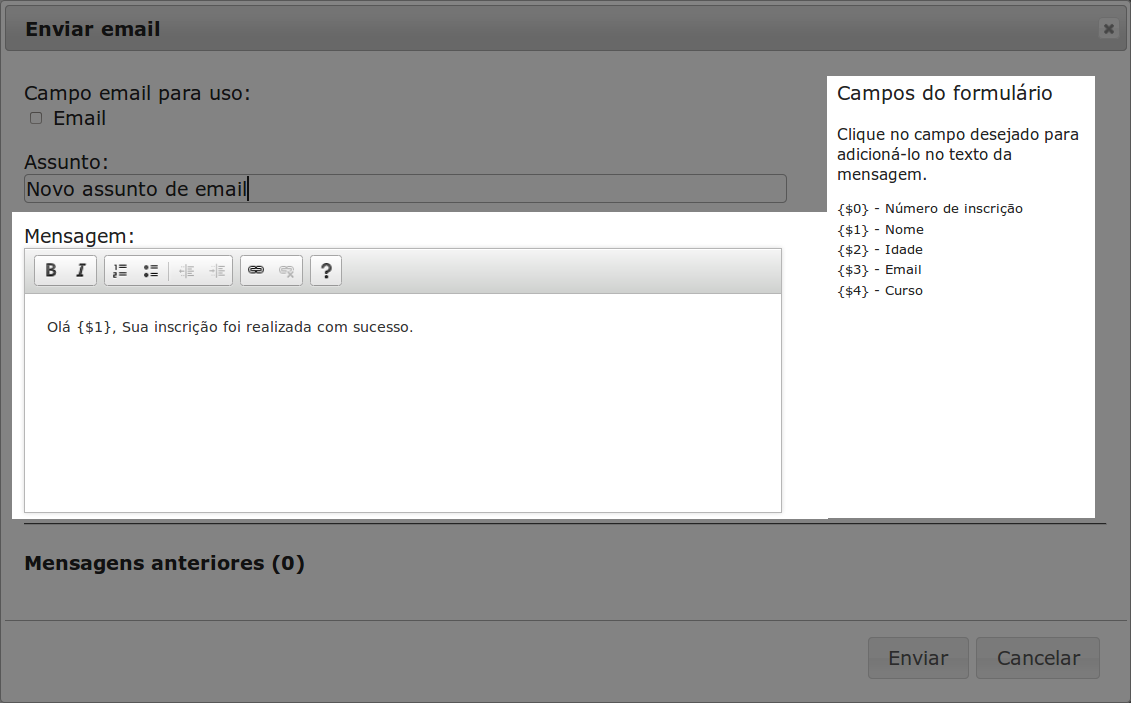Toggle bold formatting in message editor
The width and height of the screenshot is (1131, 703).
[x=51, y=271]
